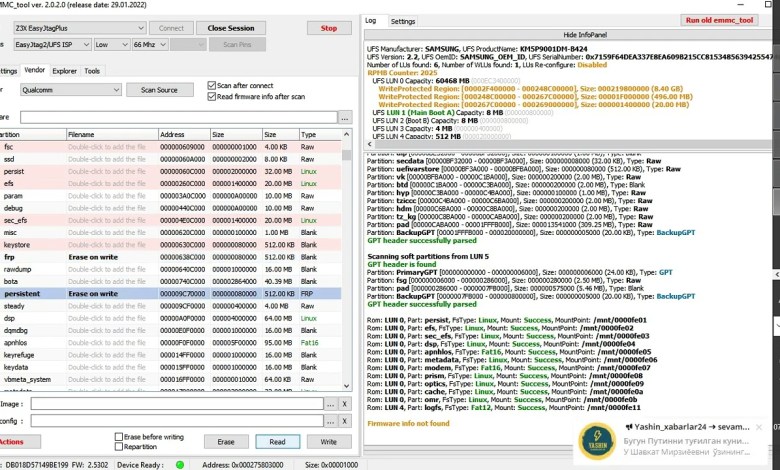Click the Image field browse button

[331, 403]
